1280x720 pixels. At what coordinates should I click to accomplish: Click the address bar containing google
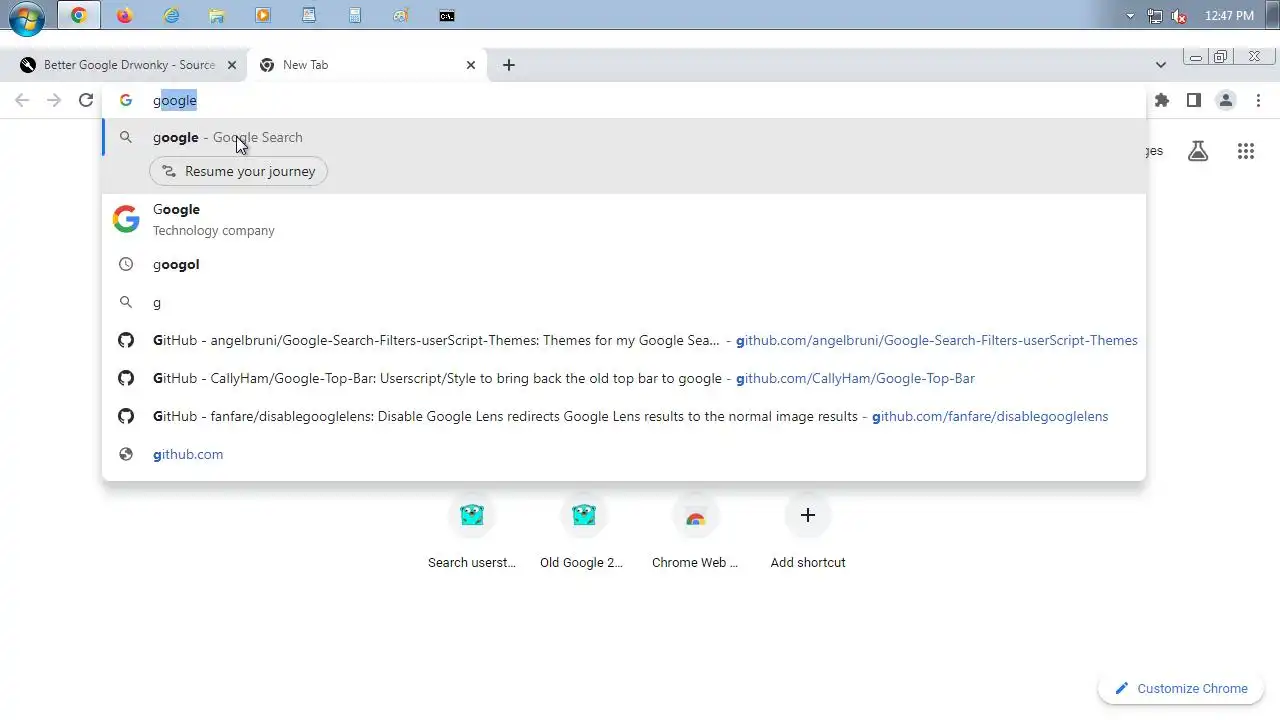[624, 100]
